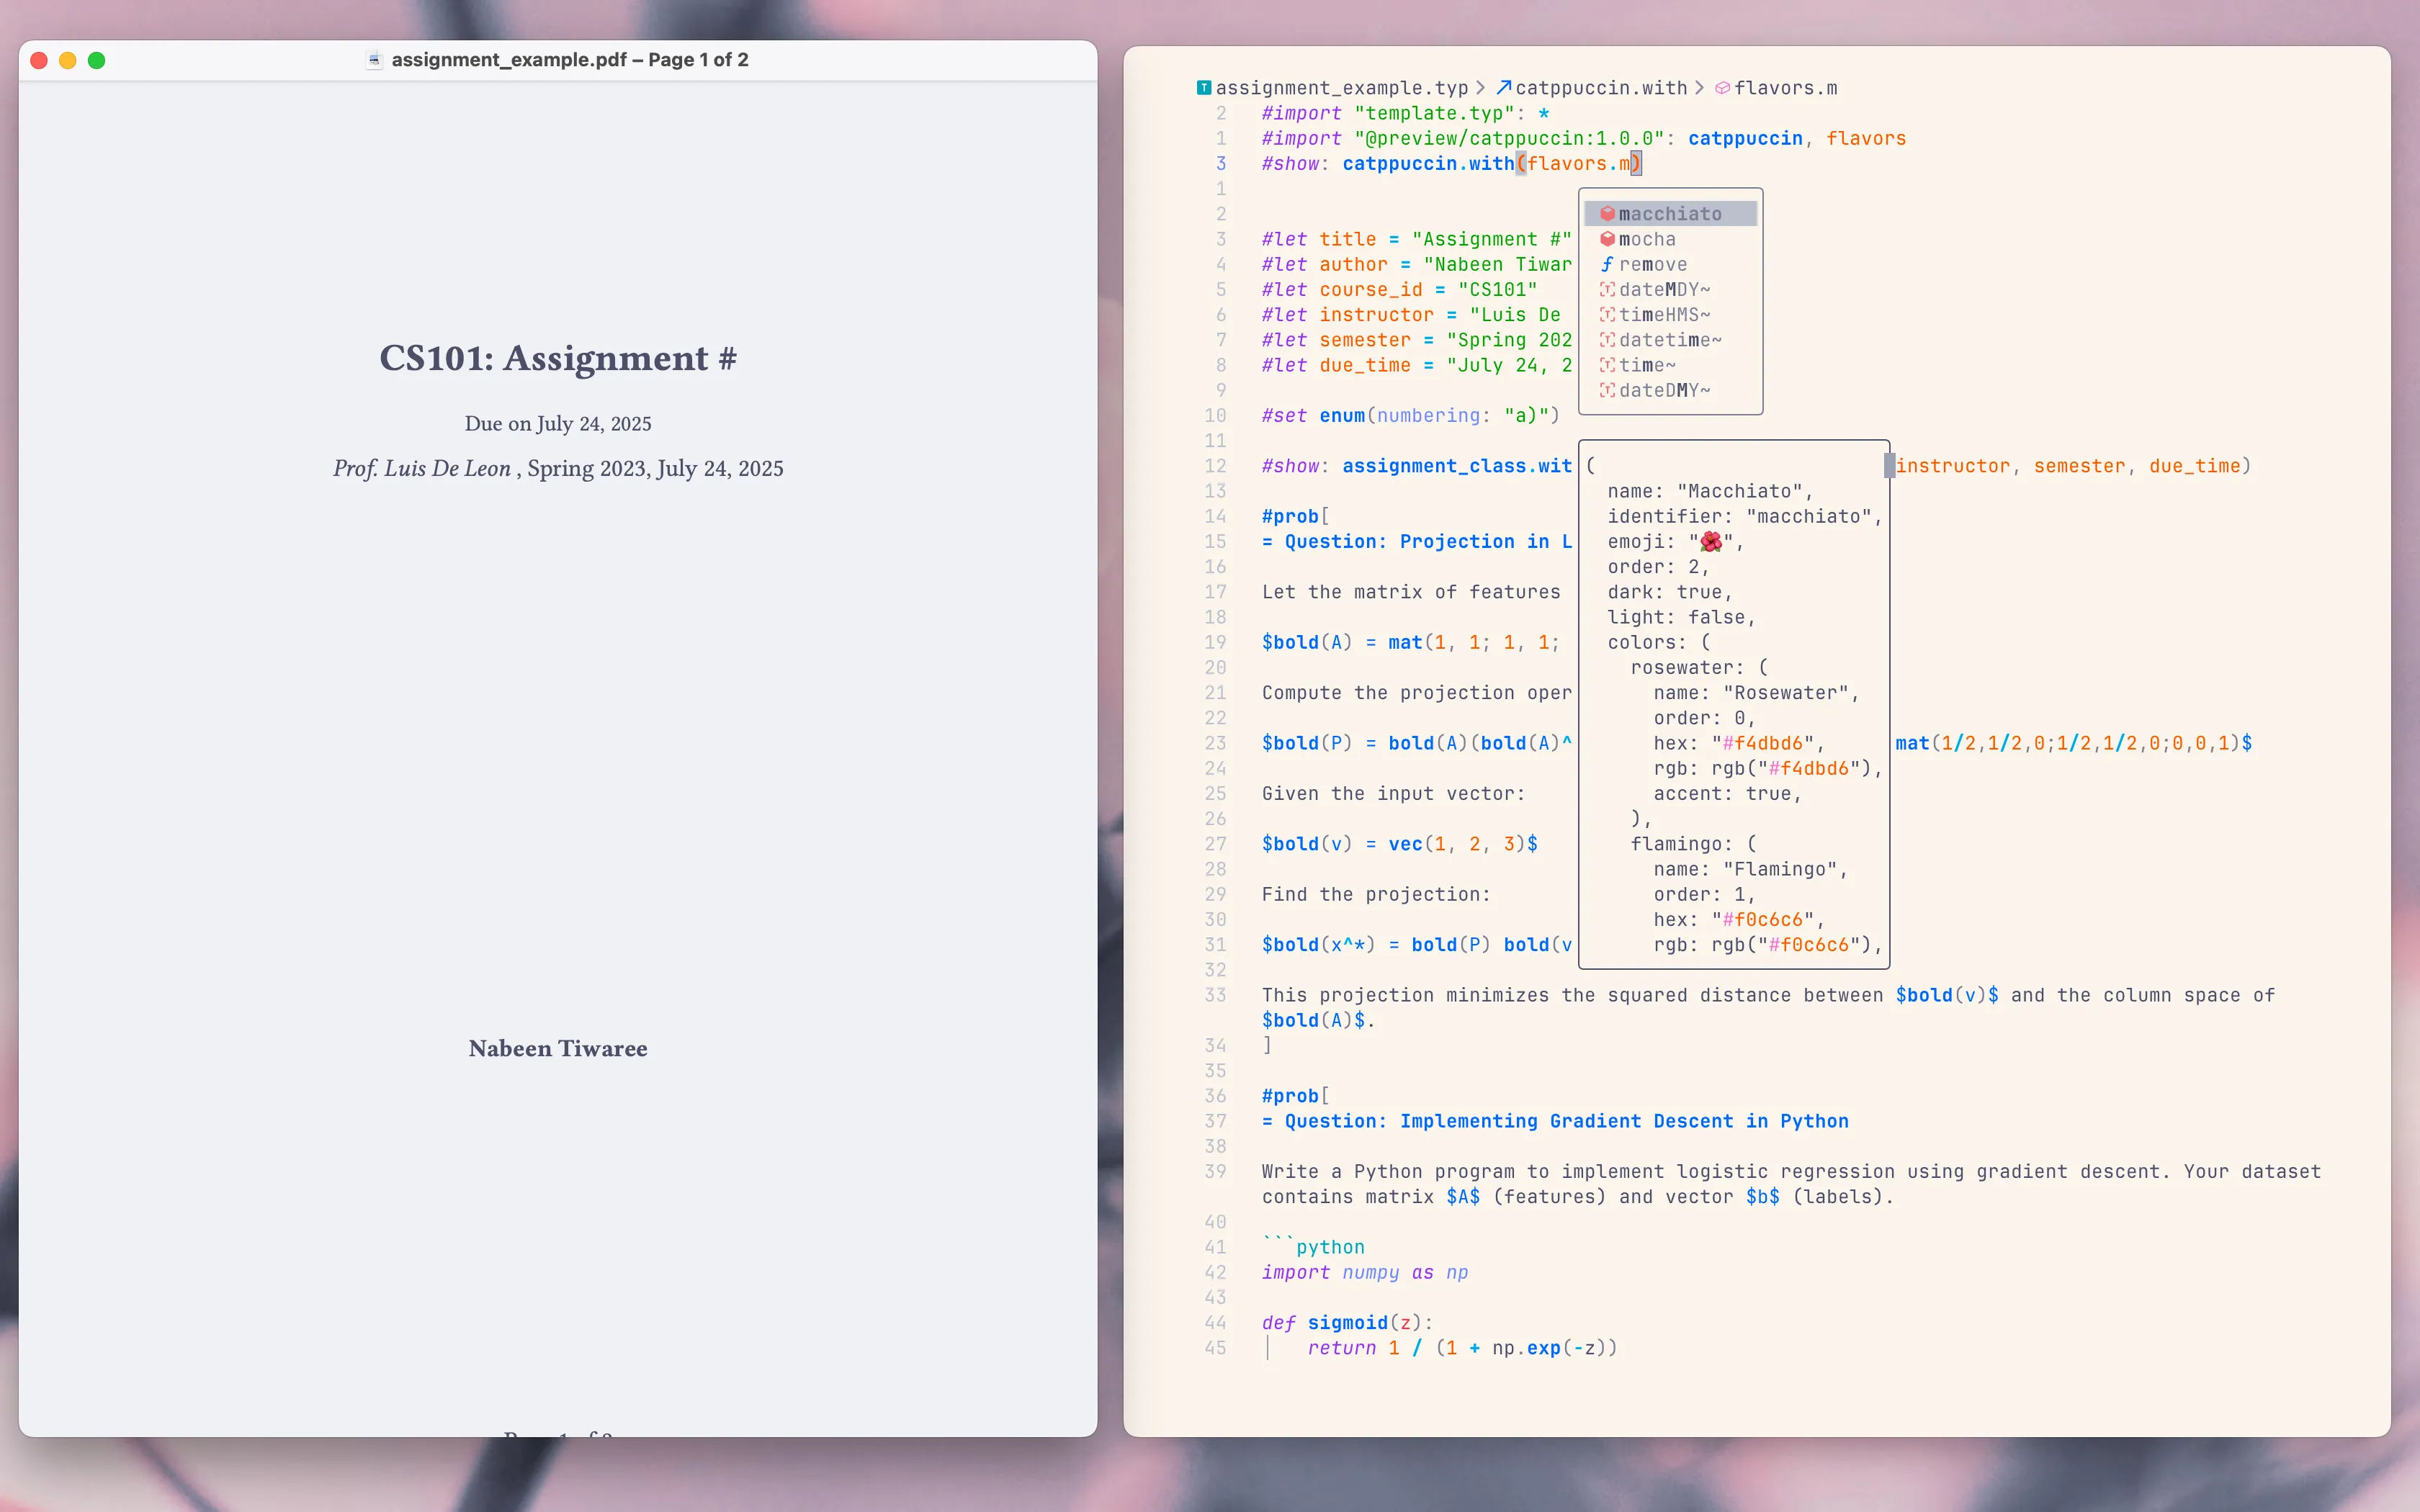This screenshot has width=2420, height=1512.
Task: Select the macchiato completion item
Action: (x=1670, y=214)
